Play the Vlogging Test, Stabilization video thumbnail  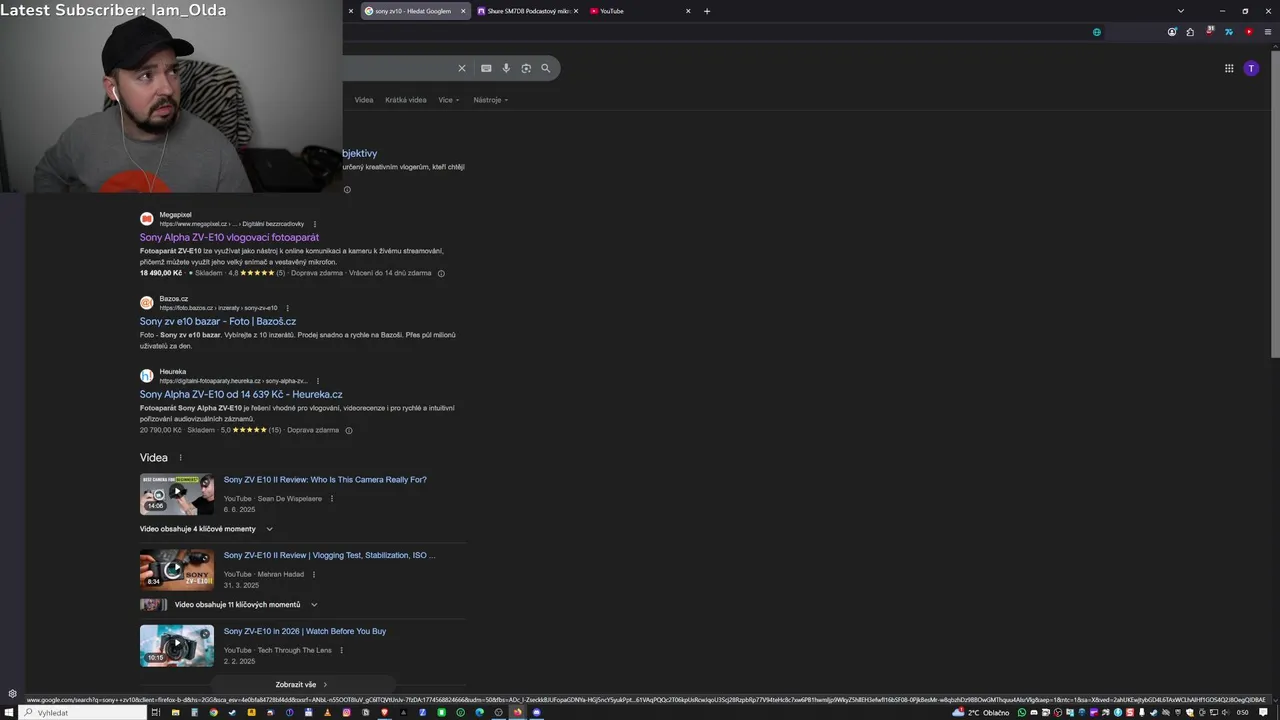pos(177,570)
